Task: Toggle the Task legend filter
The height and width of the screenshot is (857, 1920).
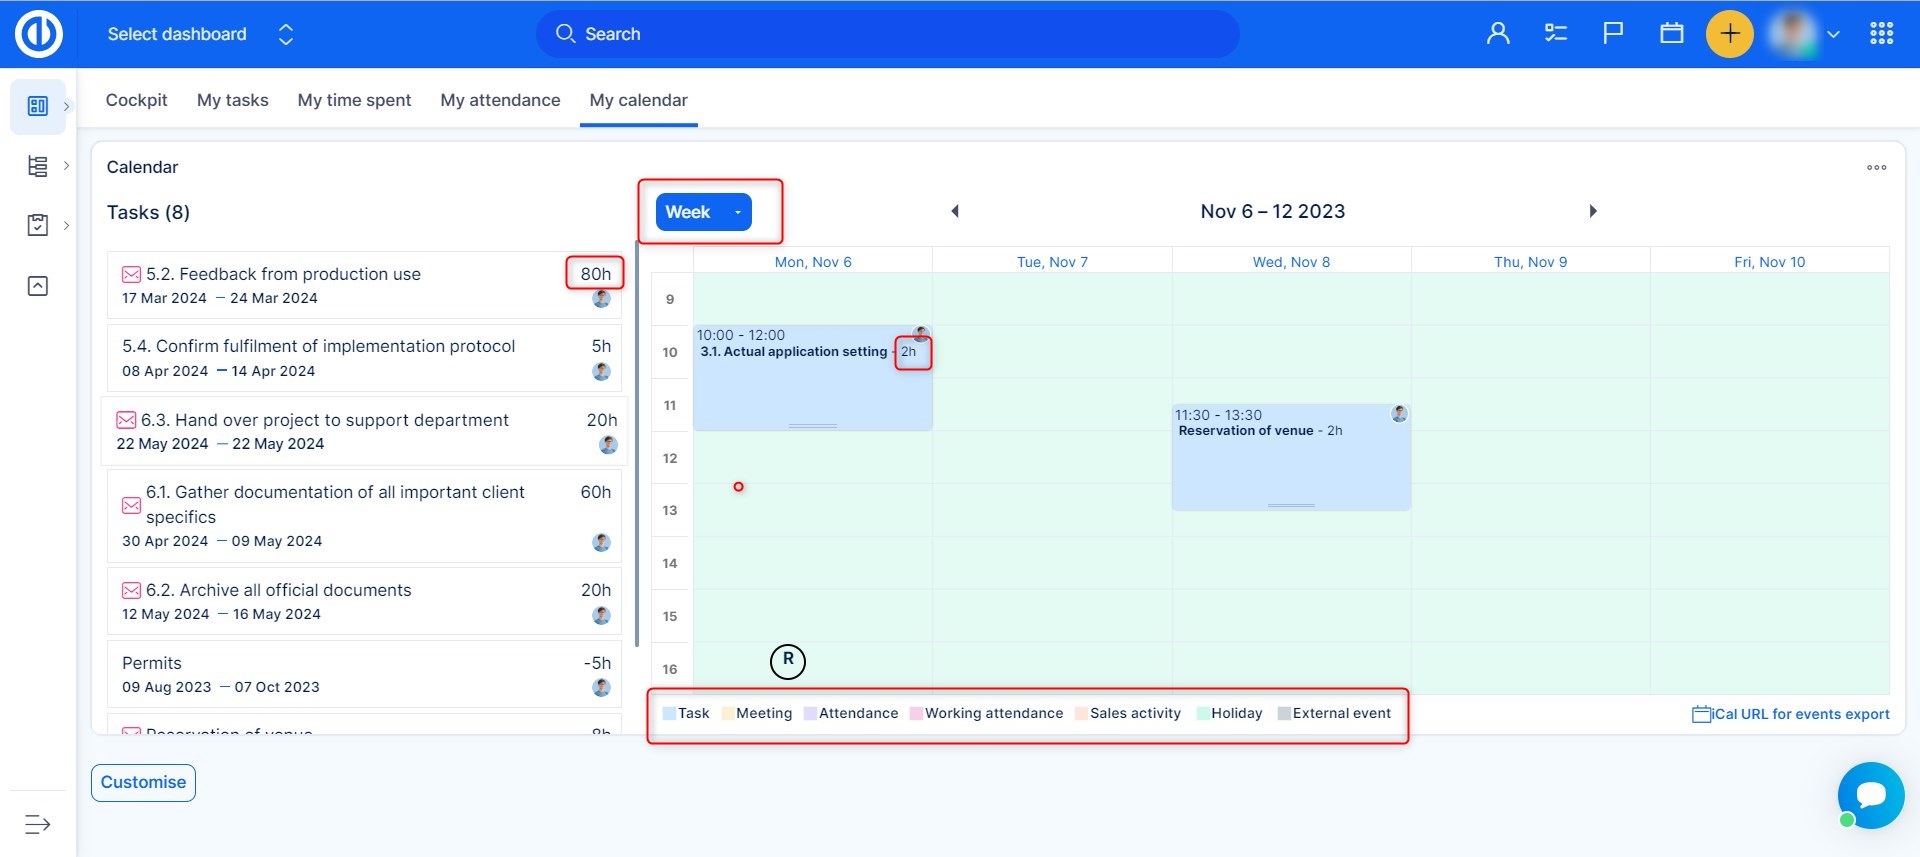Action: point(686,713)
